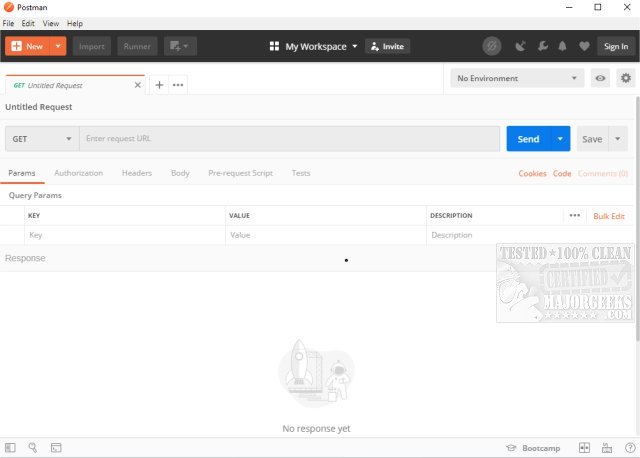
Task: Switch to the Authorization tab
Action: click(x=79, y=173)
